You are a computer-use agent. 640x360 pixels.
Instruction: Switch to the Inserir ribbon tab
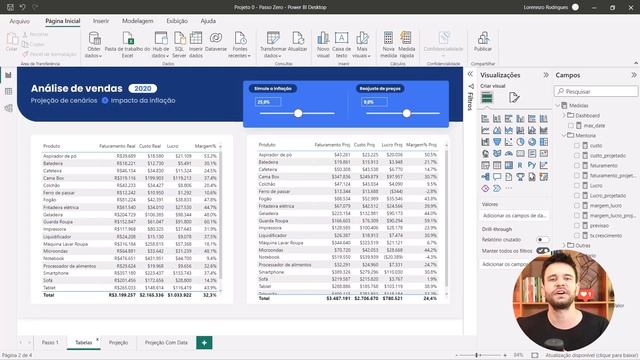[x=101, y=21]
